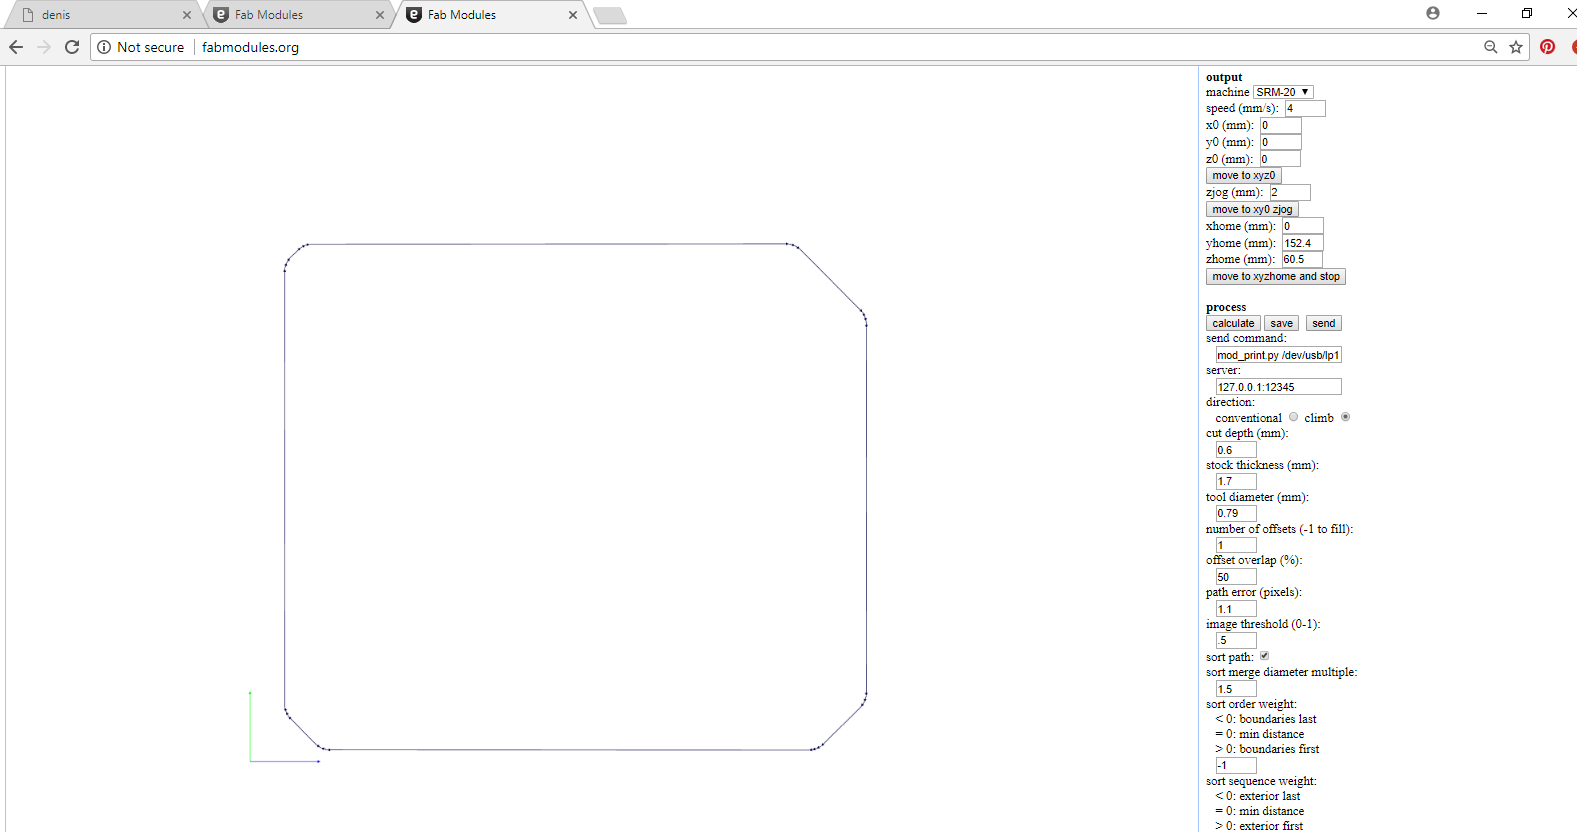
Task: Click move to xyzhome and stop
Action: tap(1276, 276)
